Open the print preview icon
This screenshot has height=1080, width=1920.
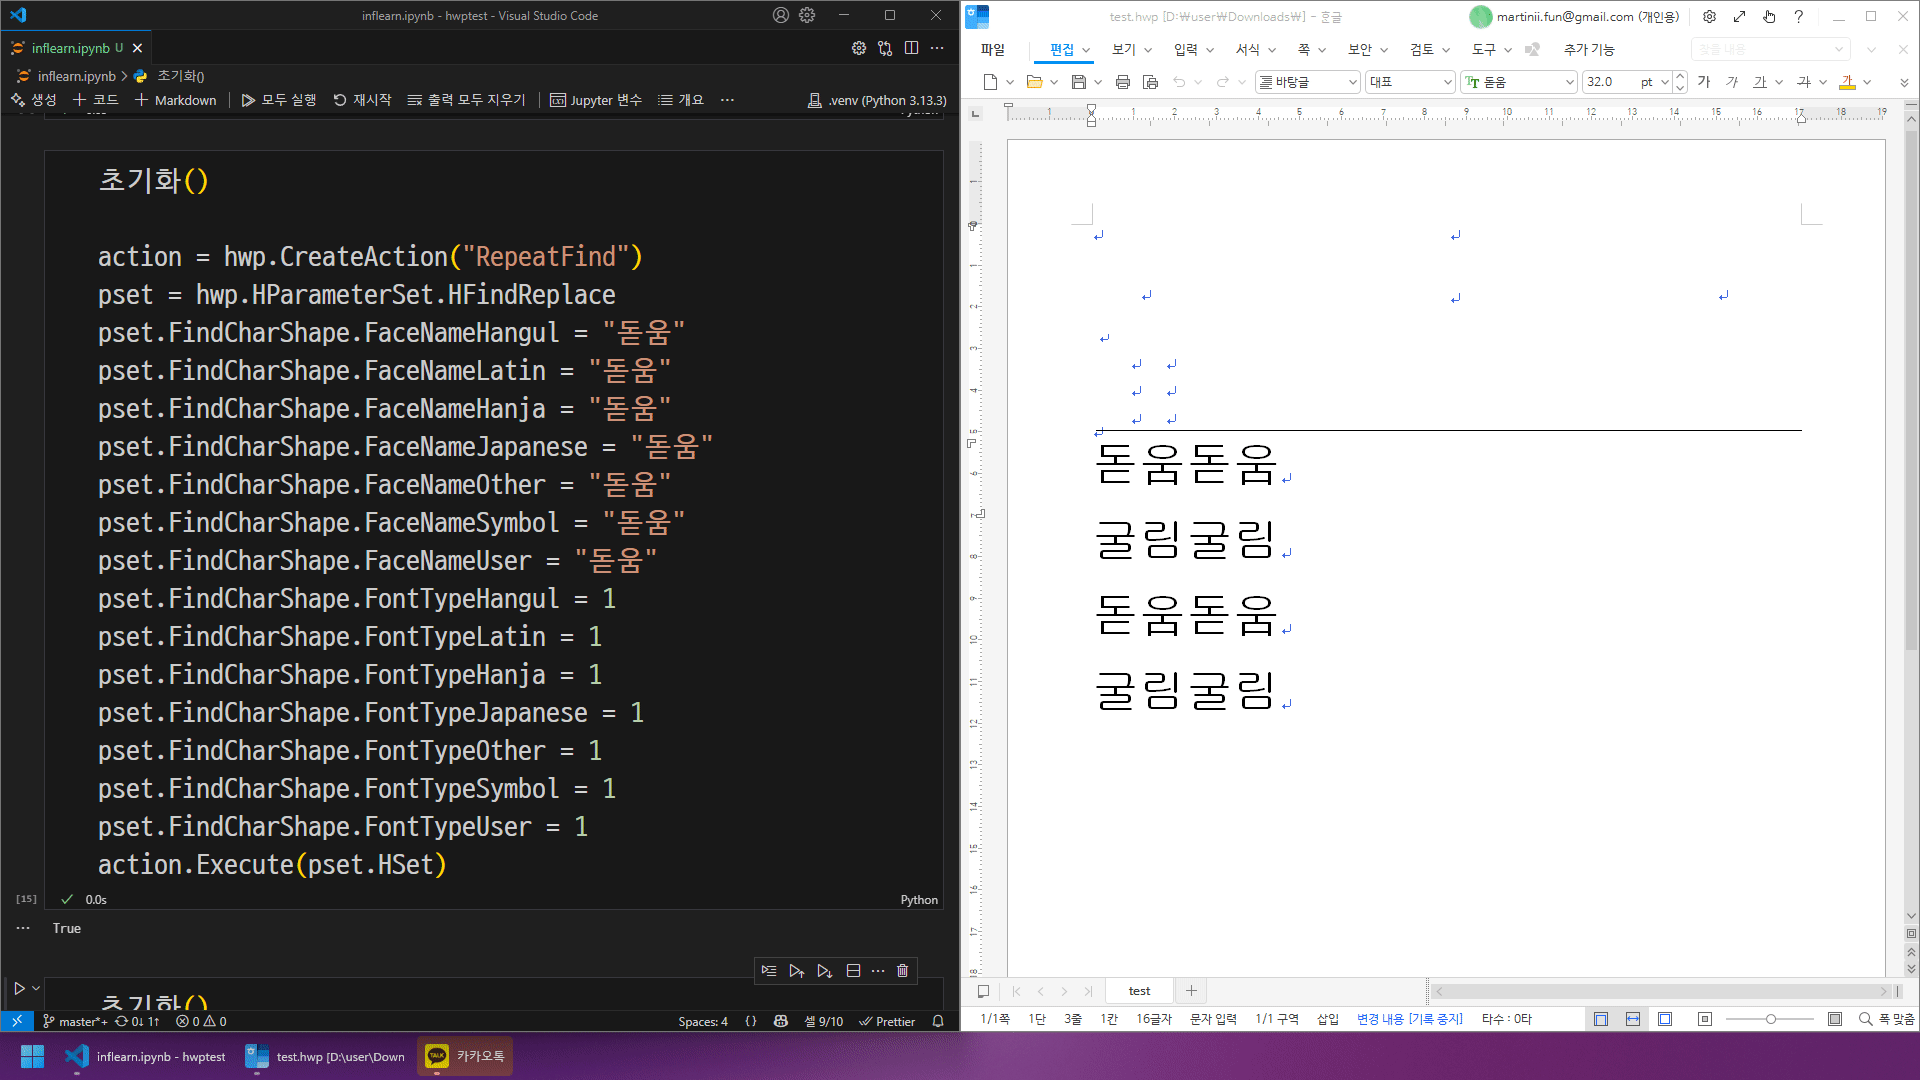1150,82
